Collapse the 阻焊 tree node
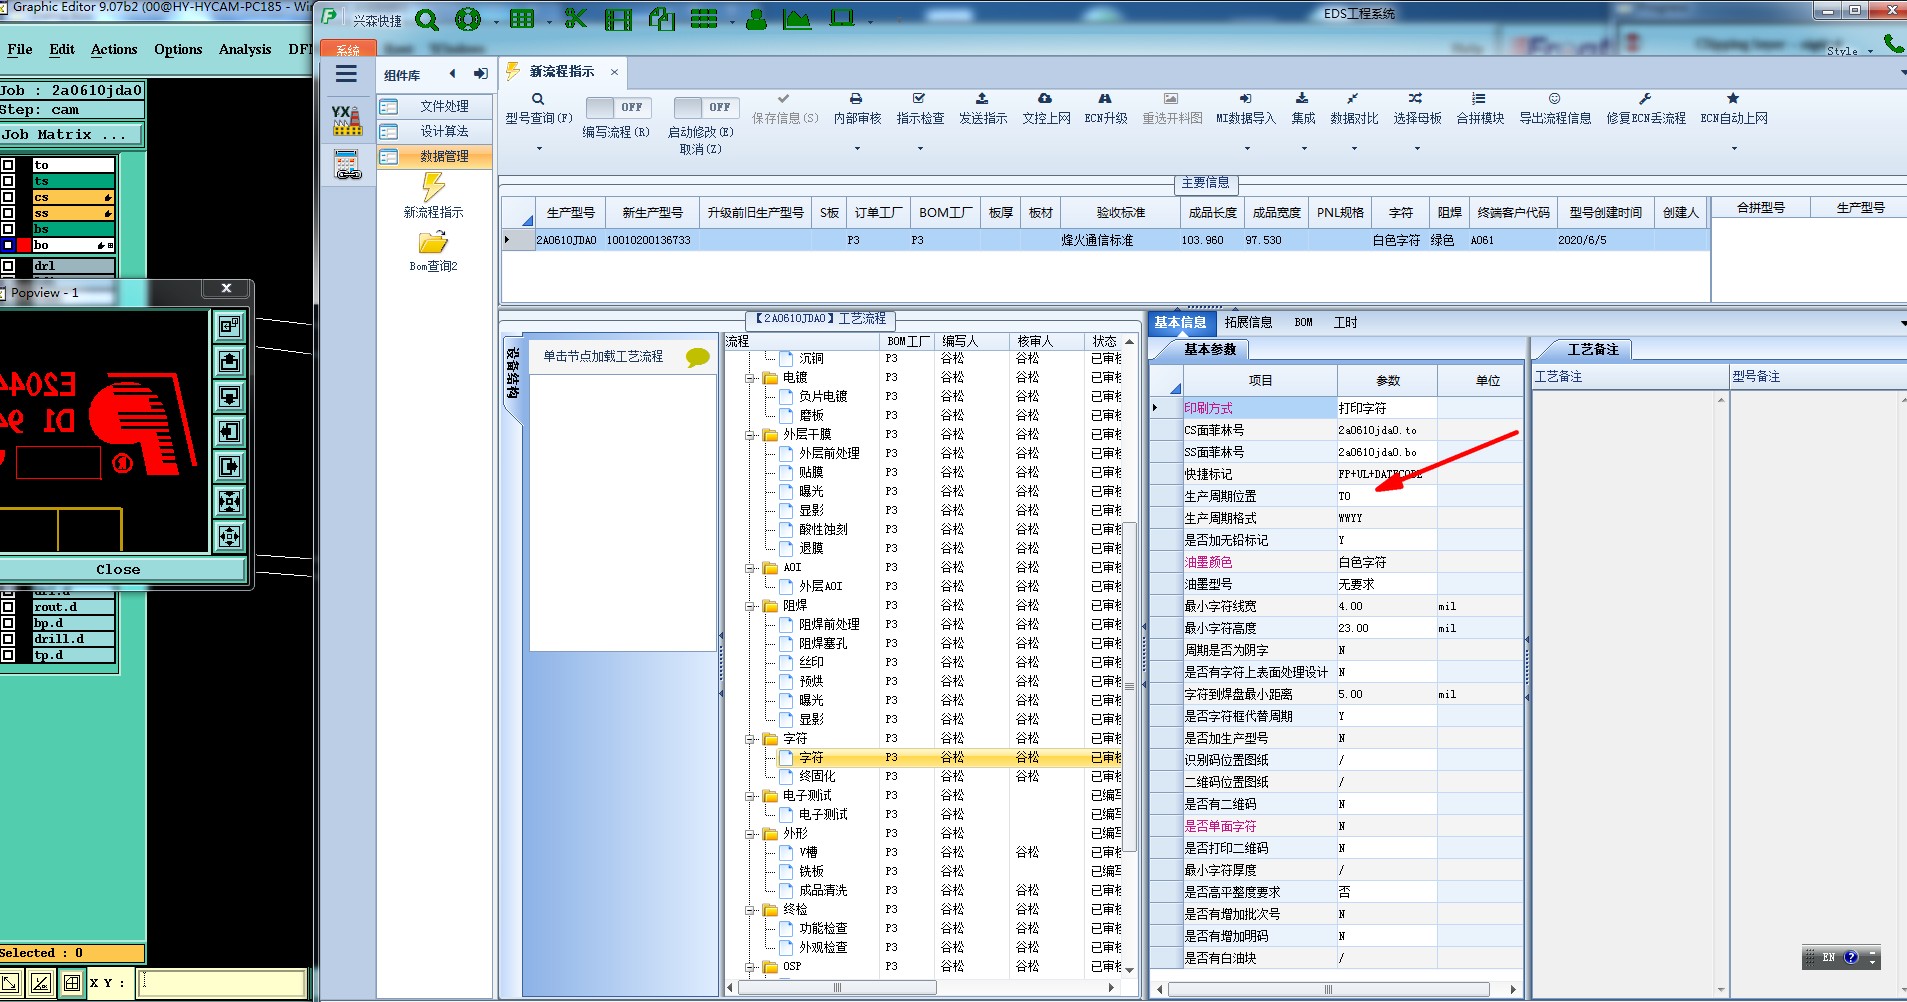Screen dimensions: 1907x1002 [750, 606]
